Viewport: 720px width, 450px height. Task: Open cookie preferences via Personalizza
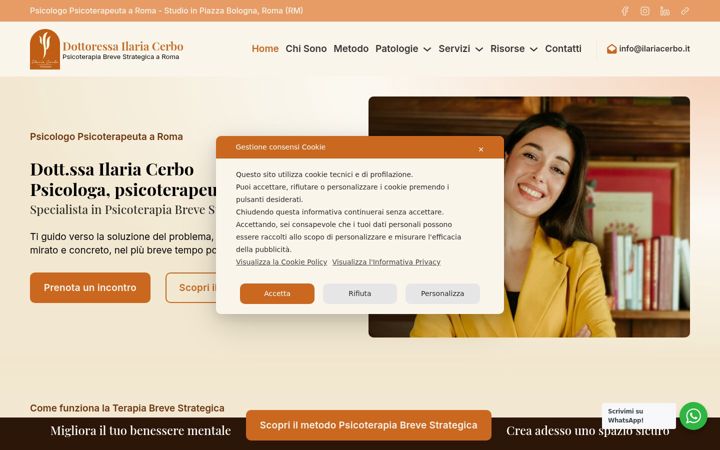point(442,293)
